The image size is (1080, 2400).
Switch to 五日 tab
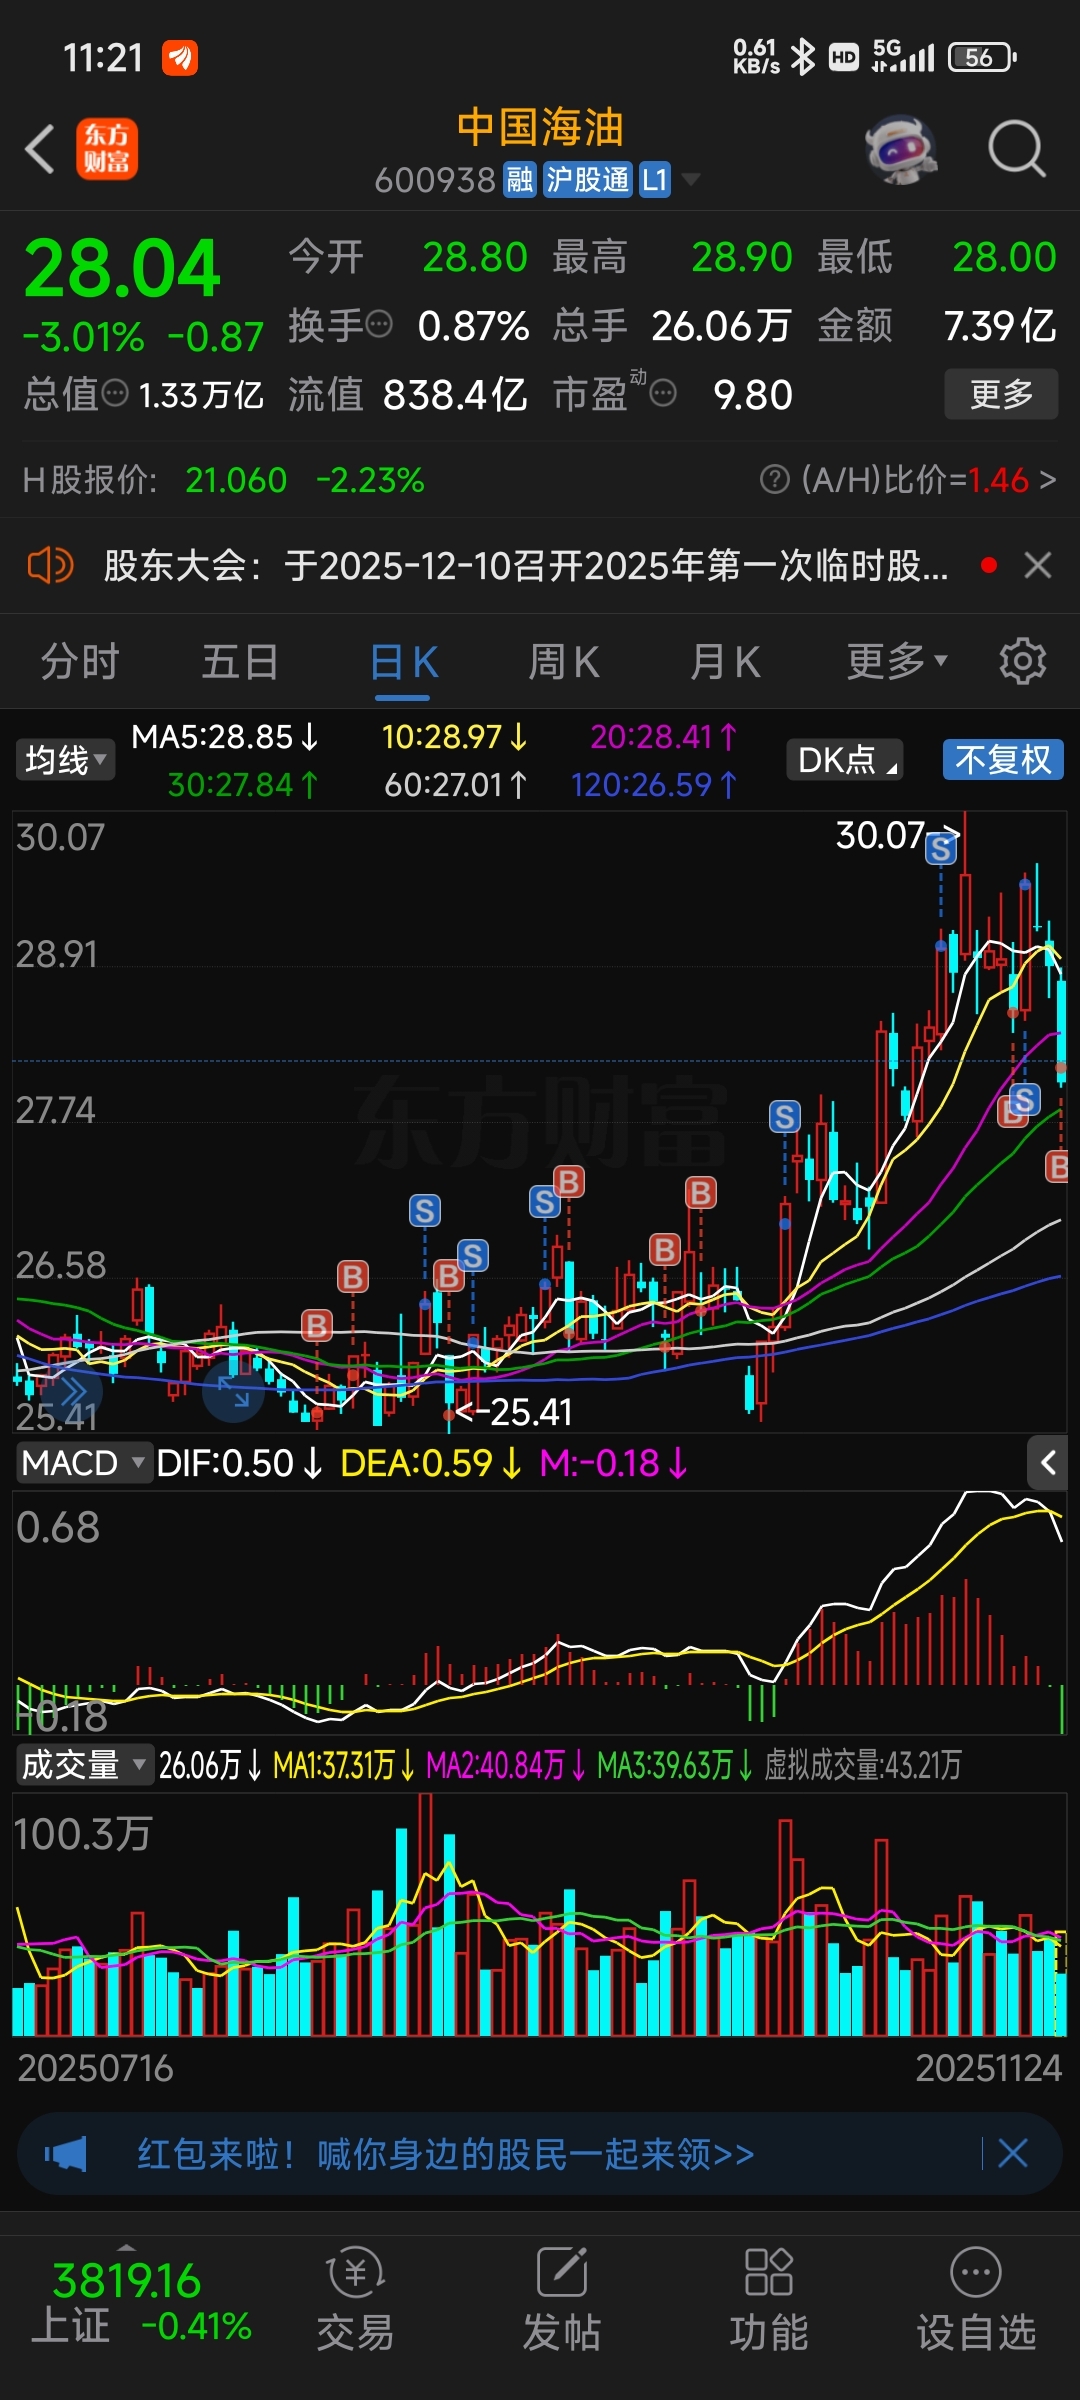[x=240, y=662]
